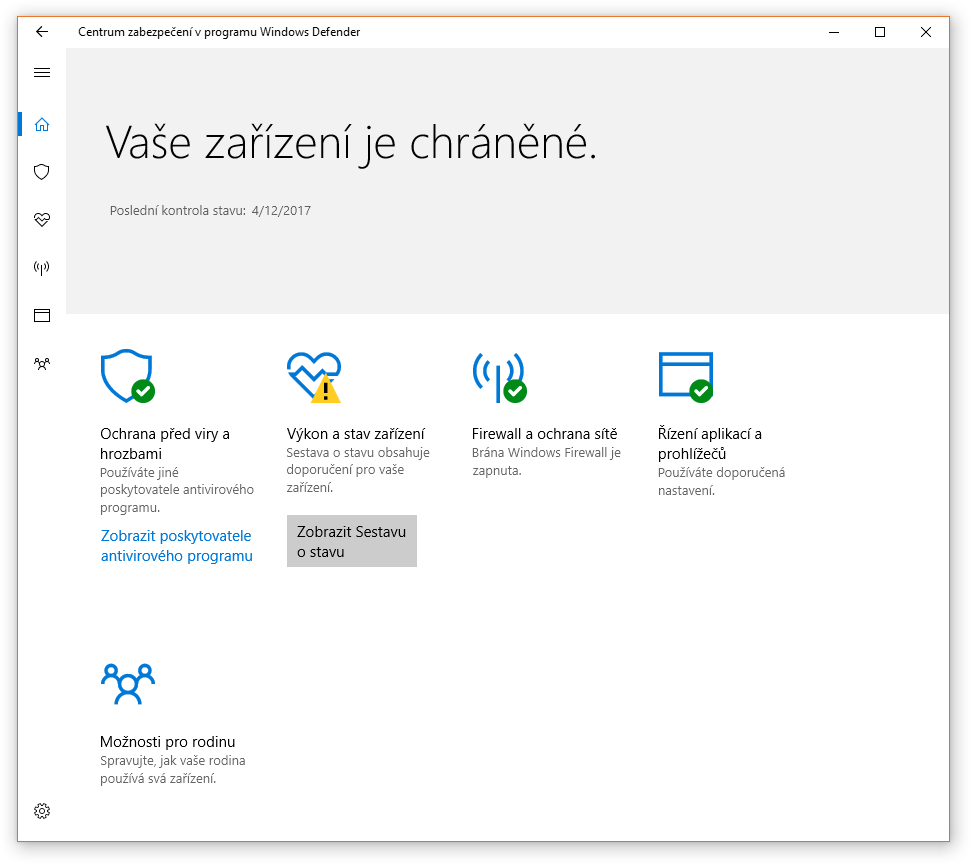Click 'Zobrazit poskytovatele antivirového programu' link

pos(176,546)
